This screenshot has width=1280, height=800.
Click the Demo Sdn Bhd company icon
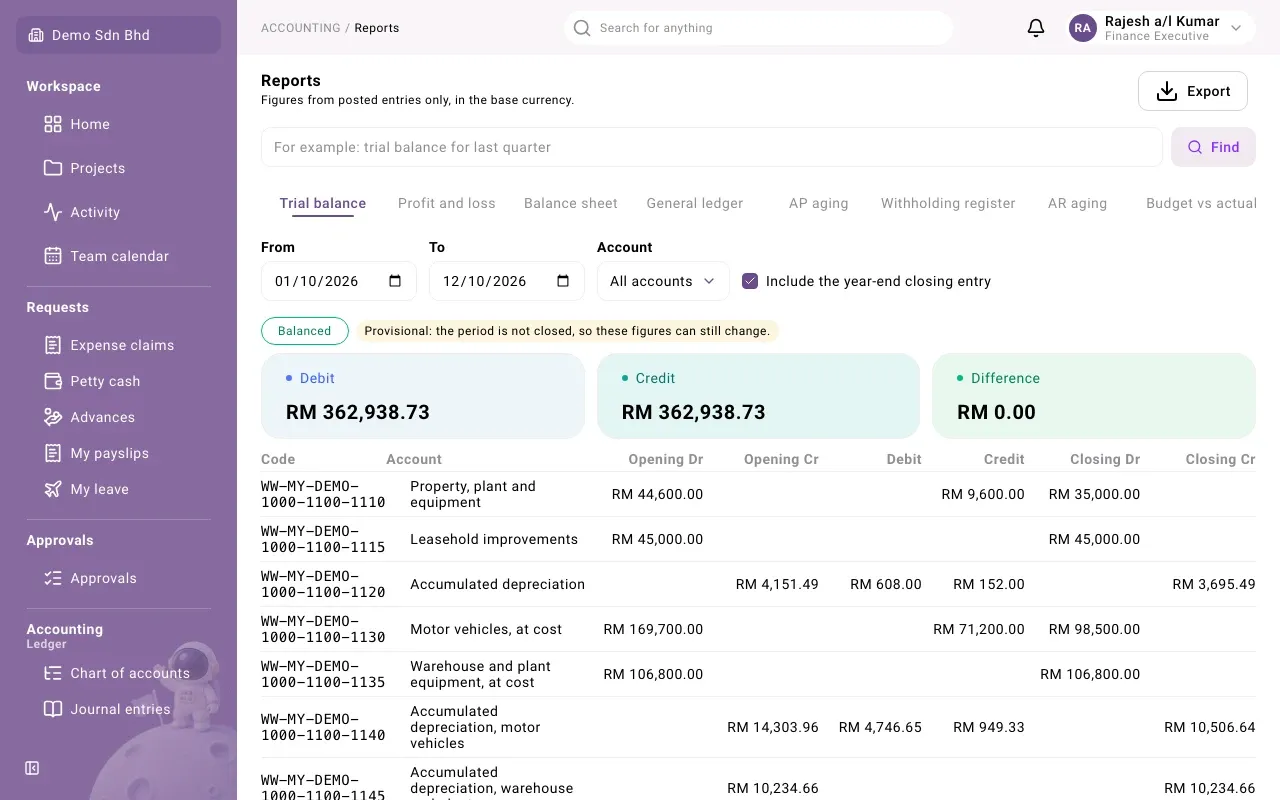[36, 35]
